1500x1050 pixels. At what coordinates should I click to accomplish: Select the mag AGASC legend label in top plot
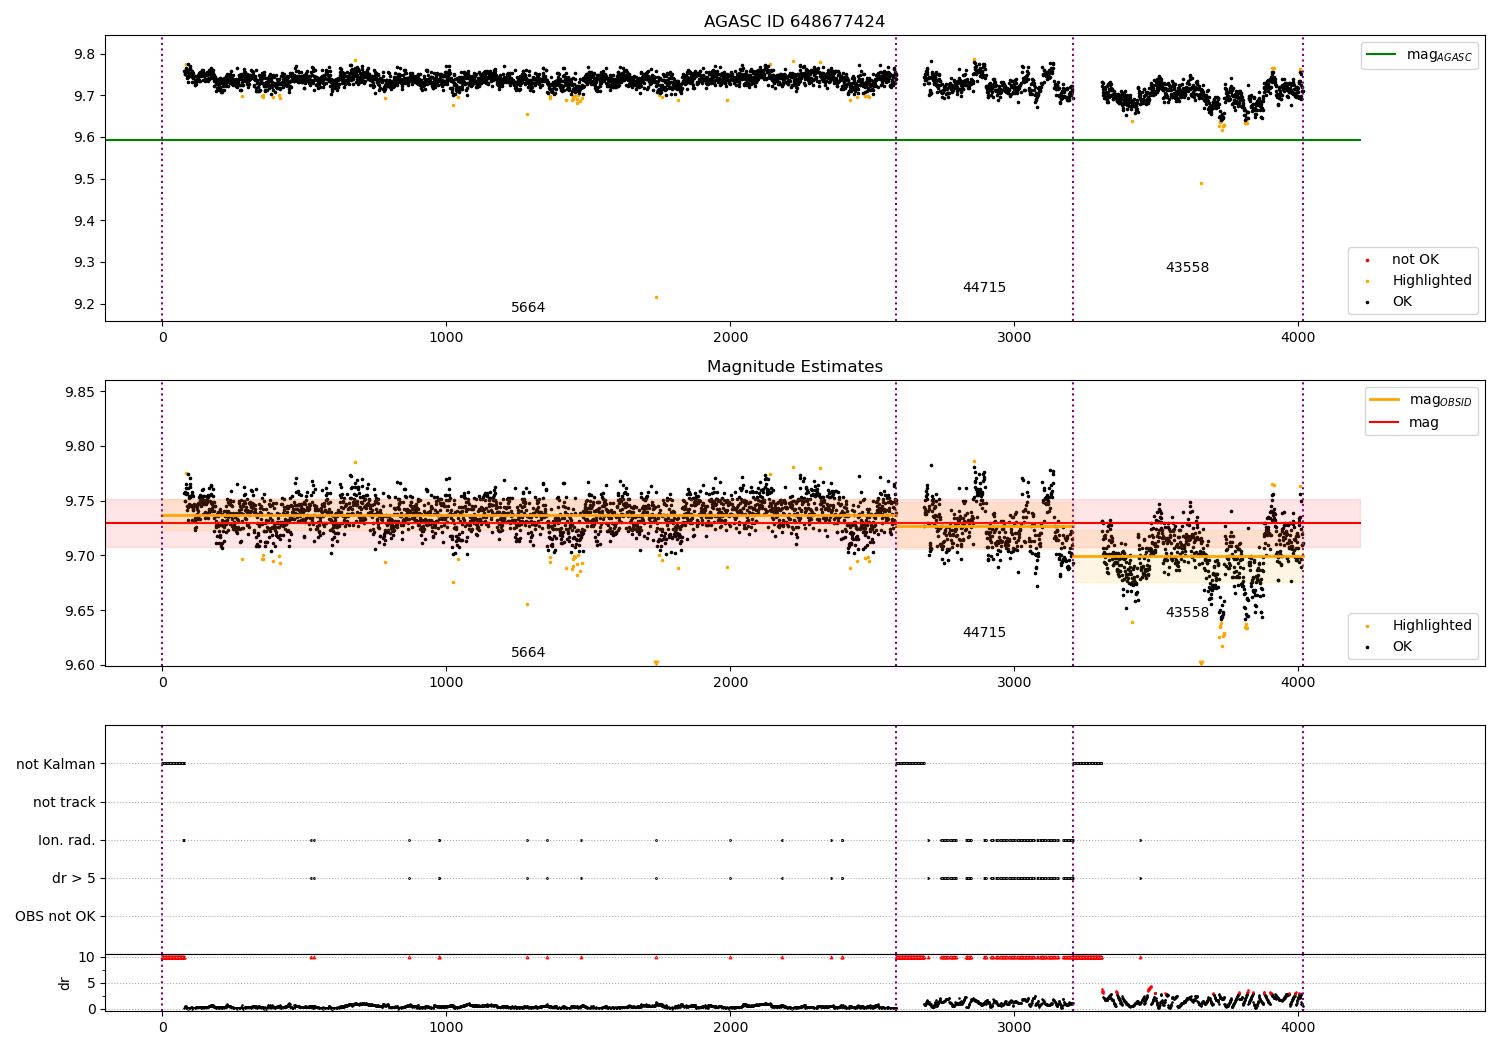click(x=1439, y=55)
